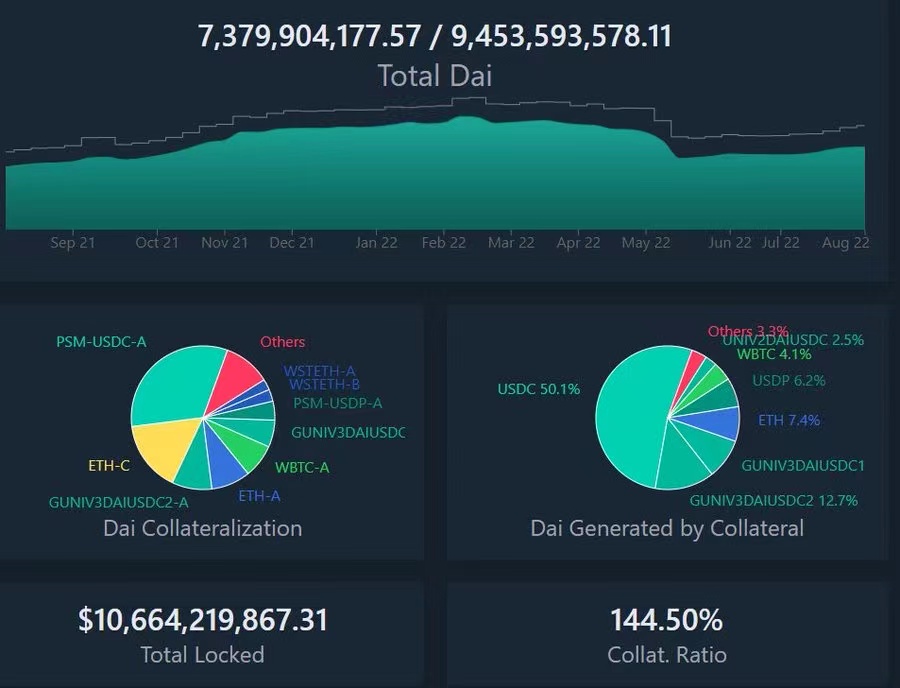The height and width of the screenshot is (688, 900).
Task: Click the Feb 22 marker on the chart axis
Action: coord(443,243)
